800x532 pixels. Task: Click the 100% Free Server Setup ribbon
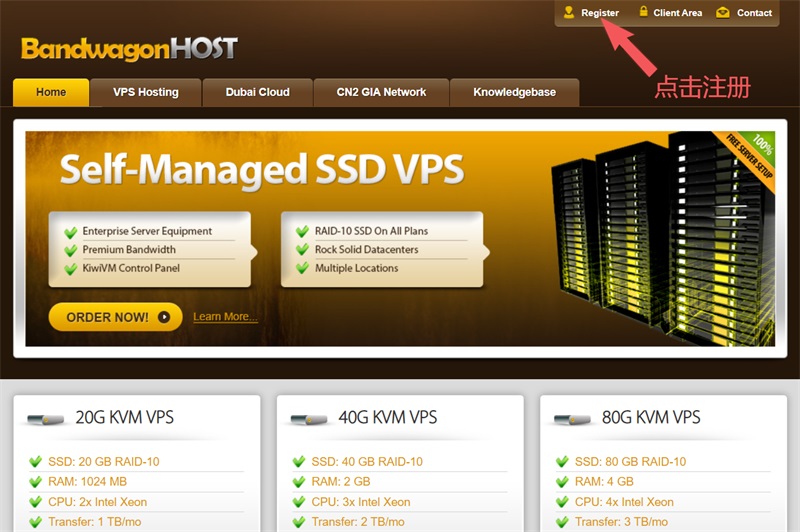tap(749, 159)
